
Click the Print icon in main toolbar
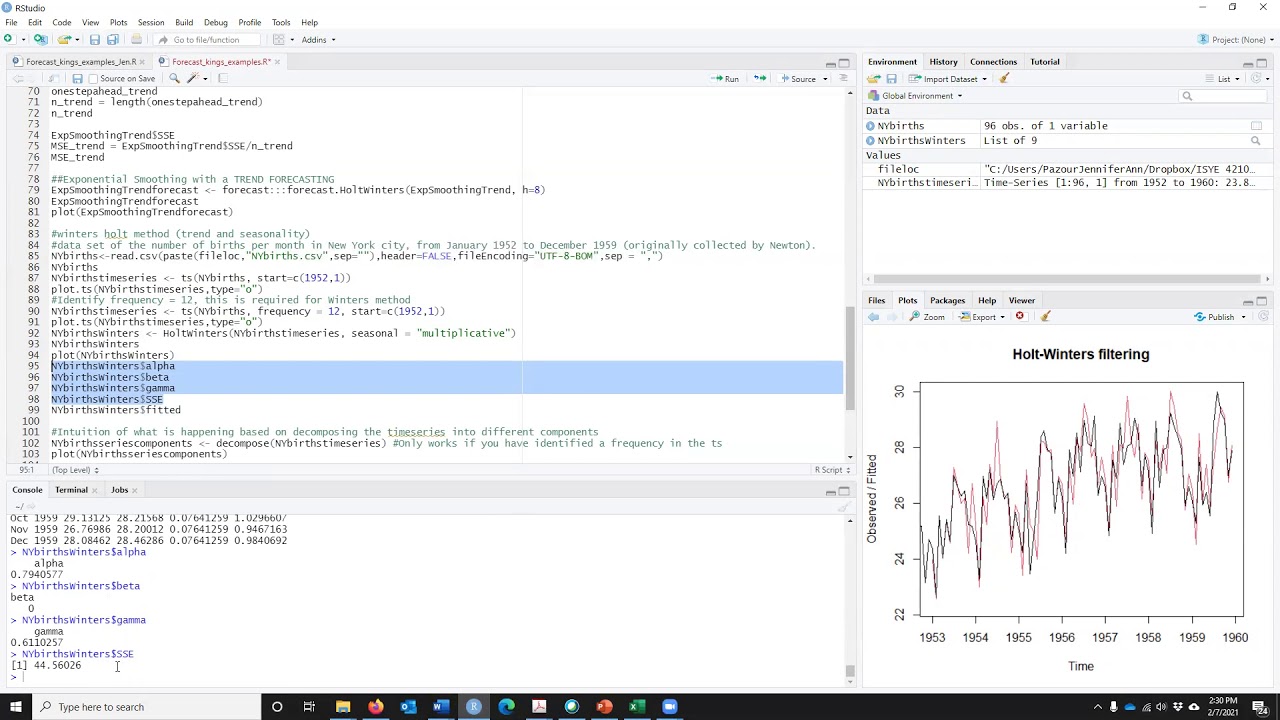point(136,39)
